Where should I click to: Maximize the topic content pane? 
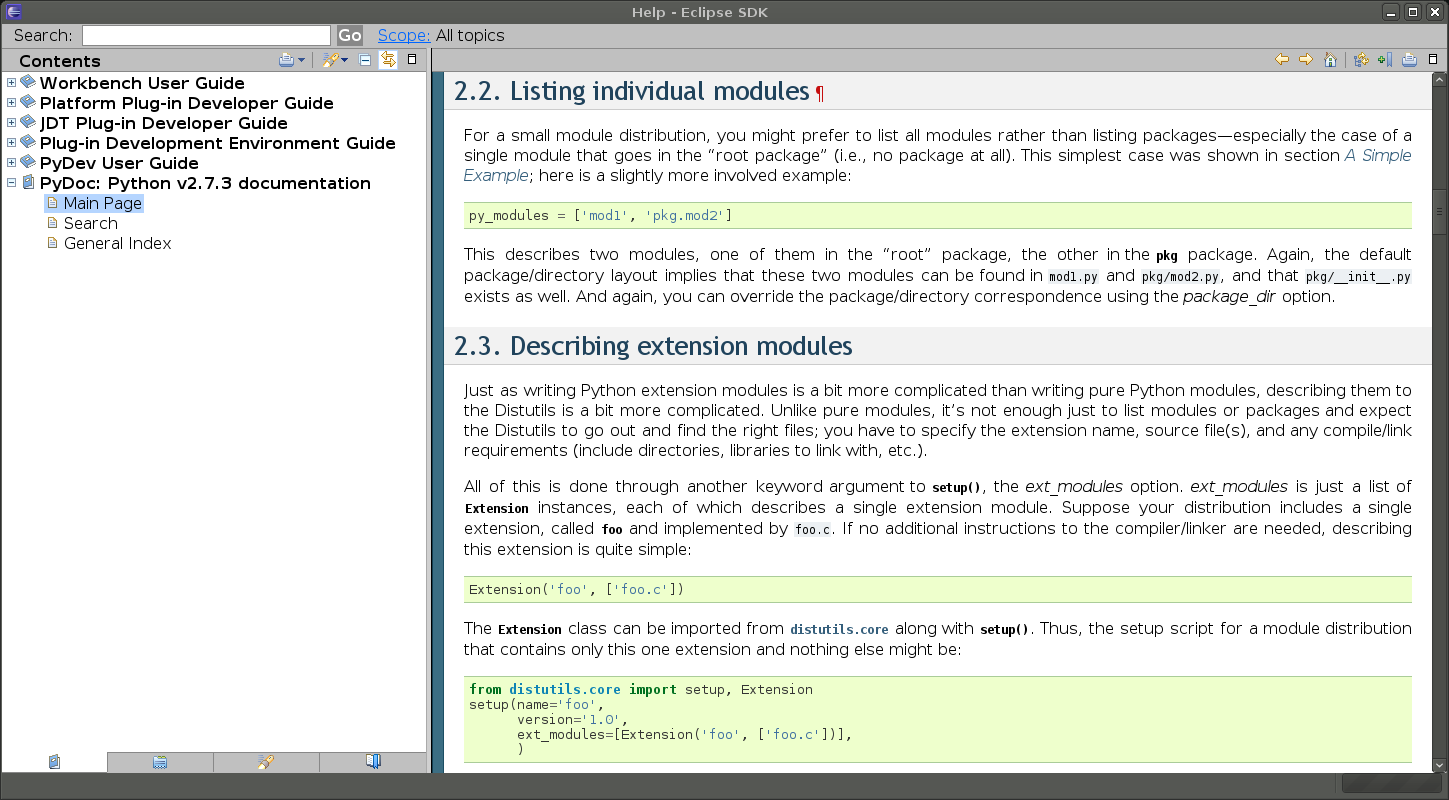(x=1433, y=60)
